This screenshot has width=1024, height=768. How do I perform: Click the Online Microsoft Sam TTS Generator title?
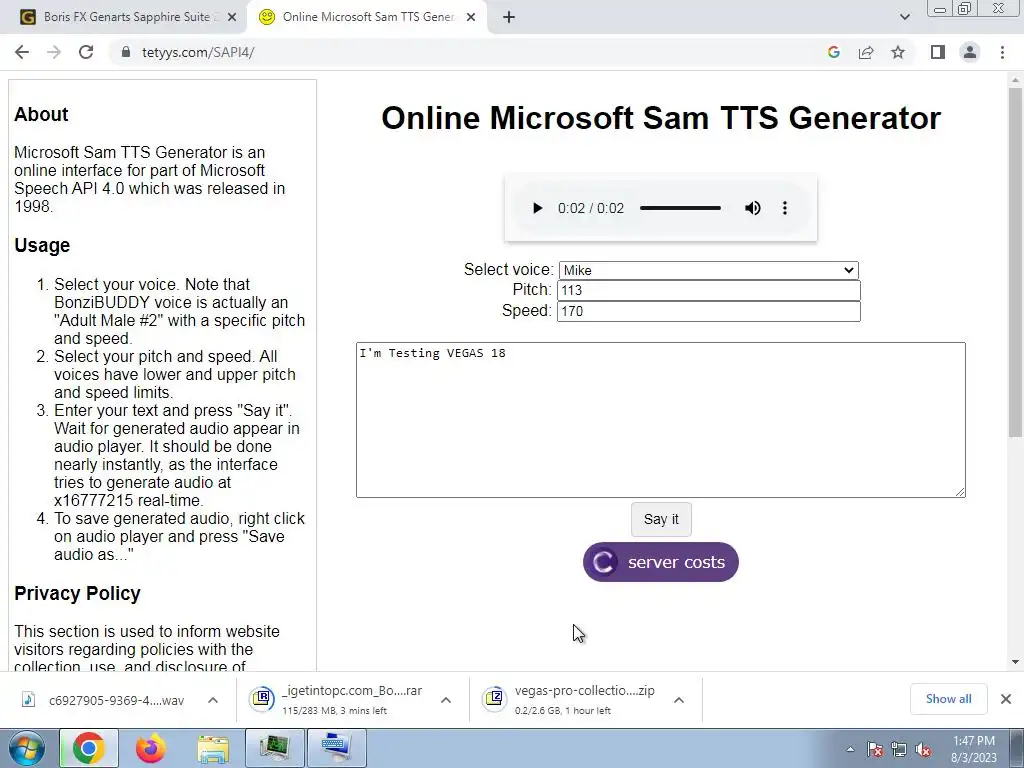661,118
